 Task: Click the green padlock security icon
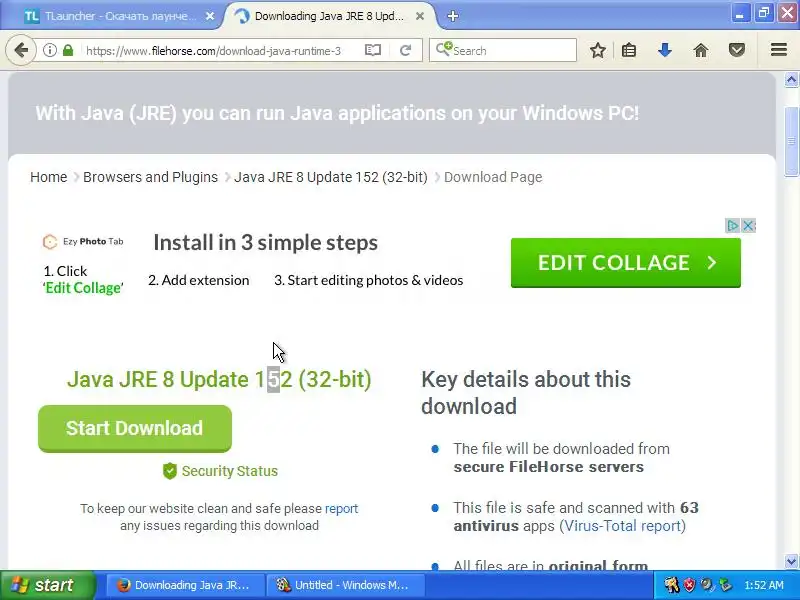[68, 50]
